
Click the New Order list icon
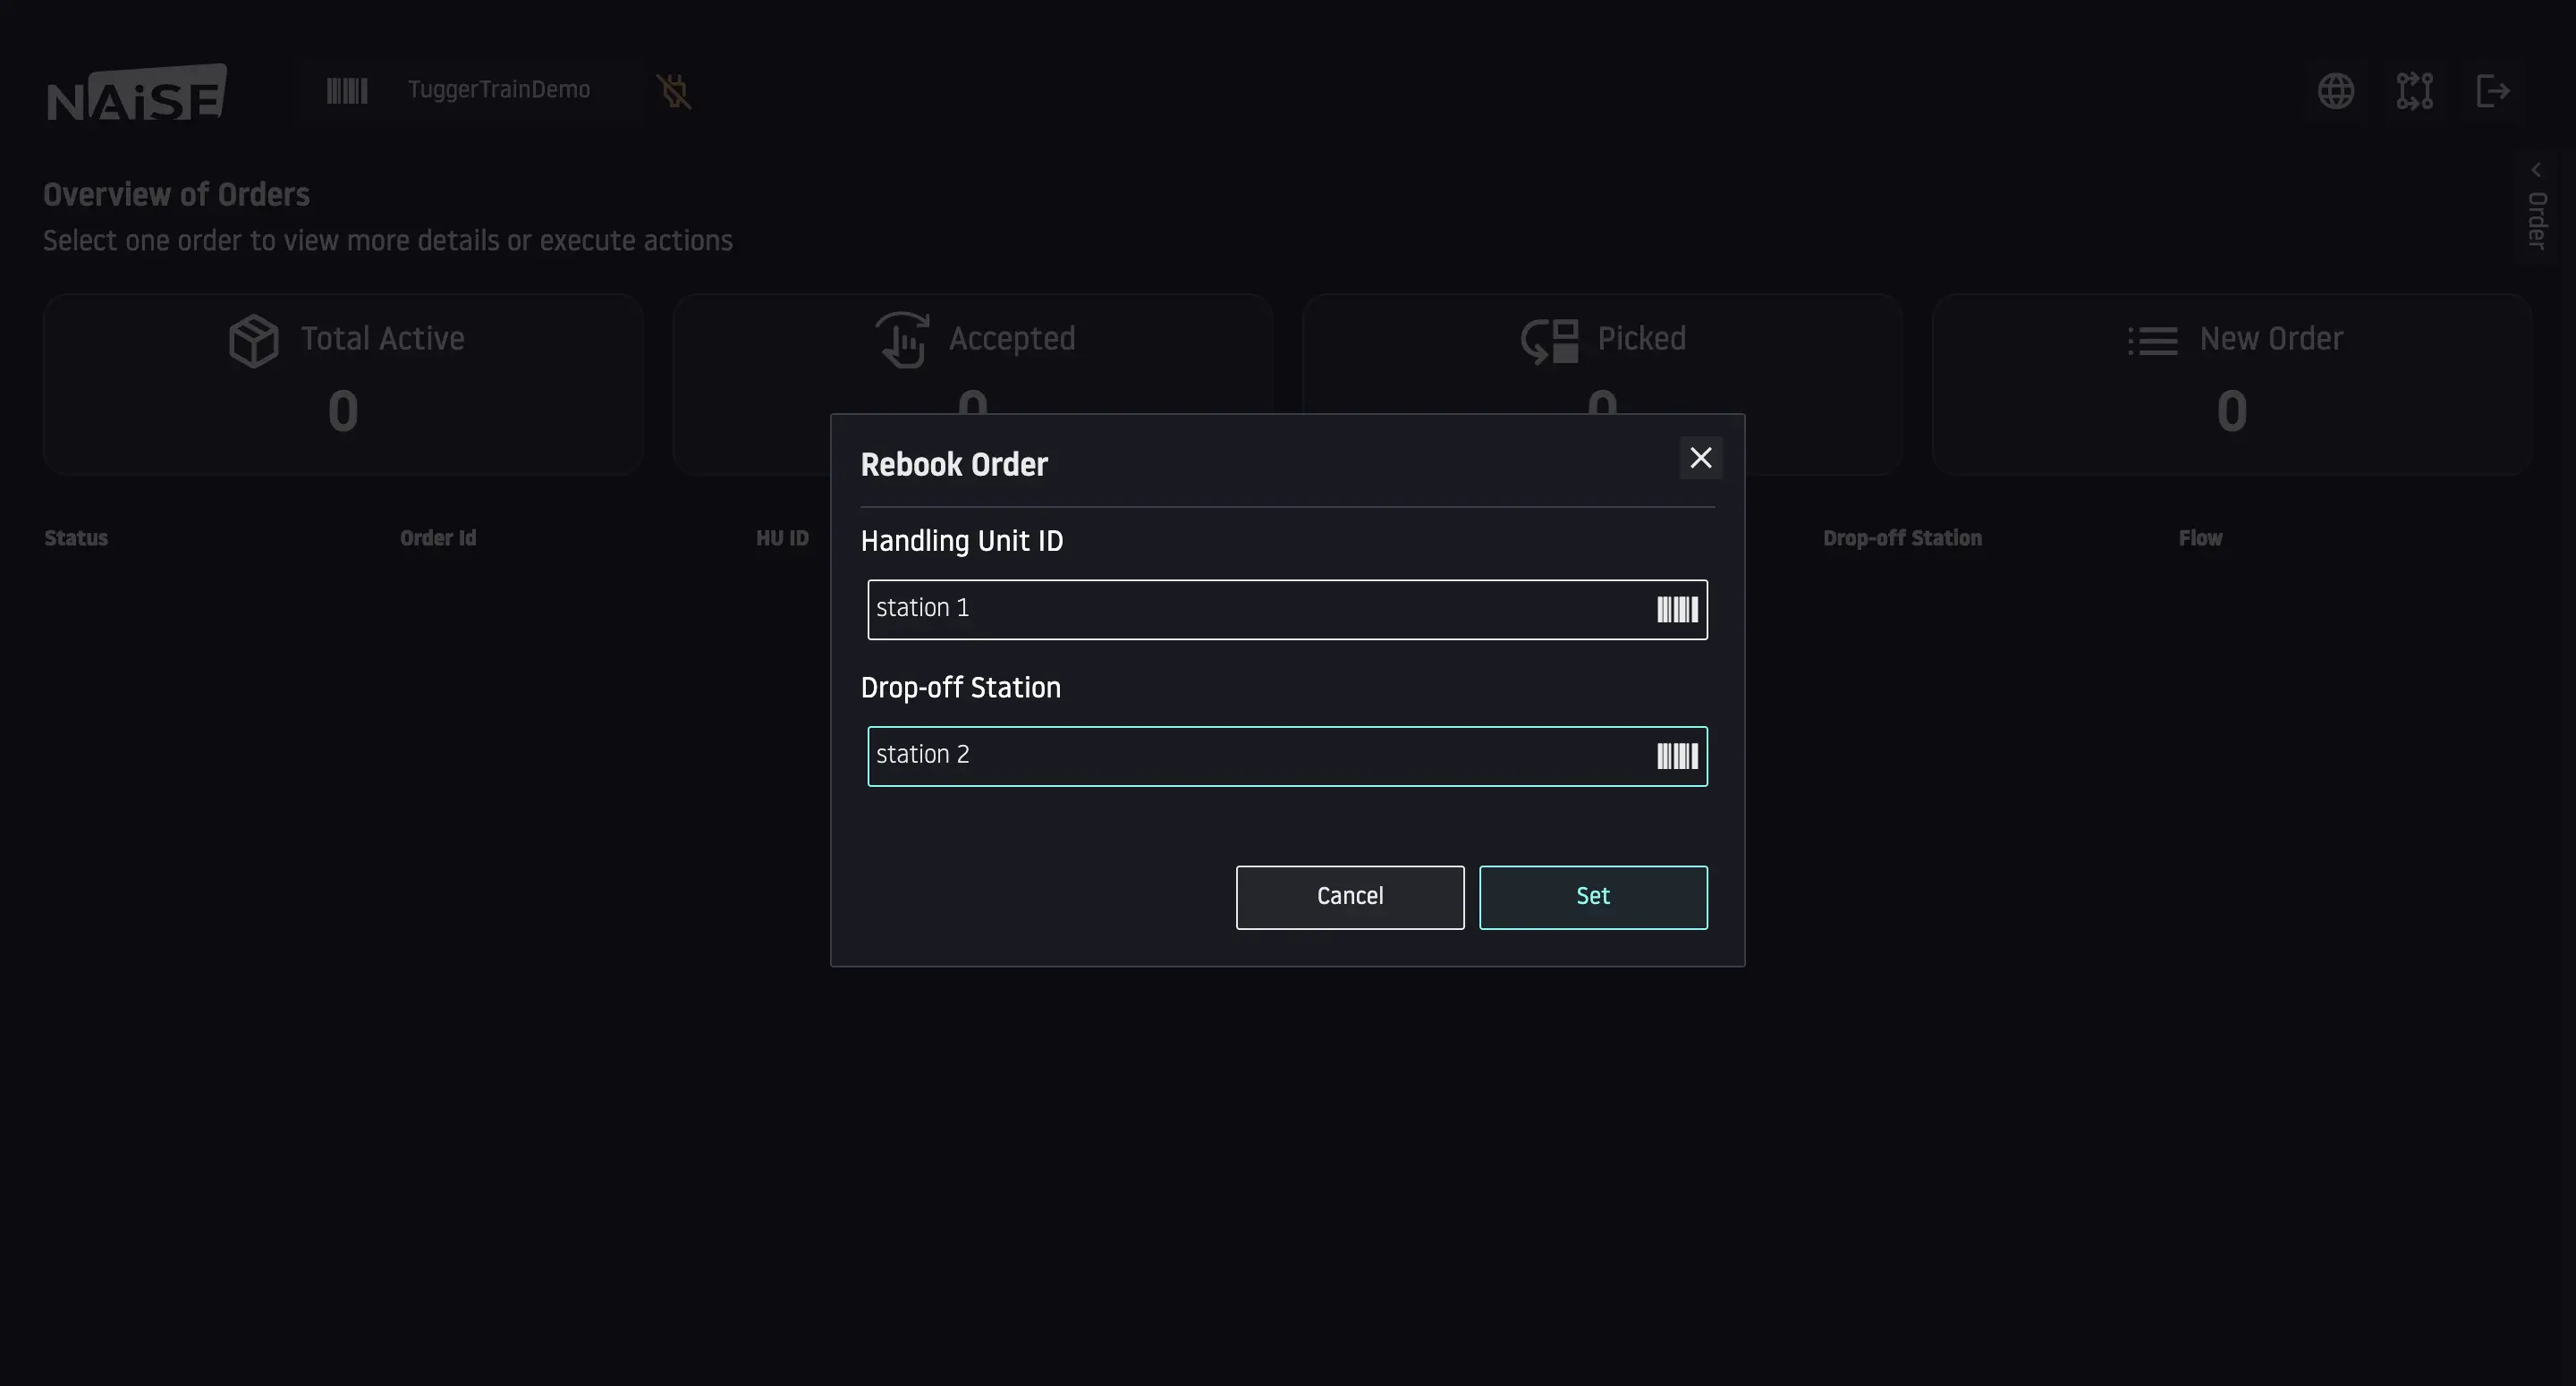(2152, 341)
